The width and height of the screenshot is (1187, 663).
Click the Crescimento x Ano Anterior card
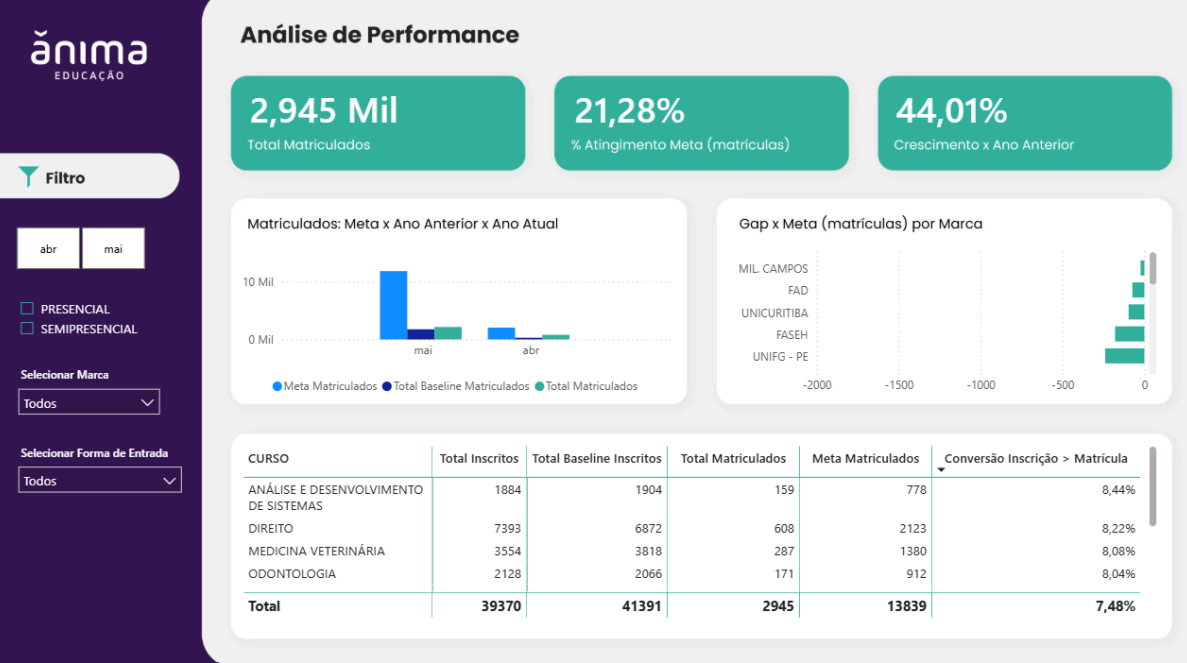coord(1024,123)
